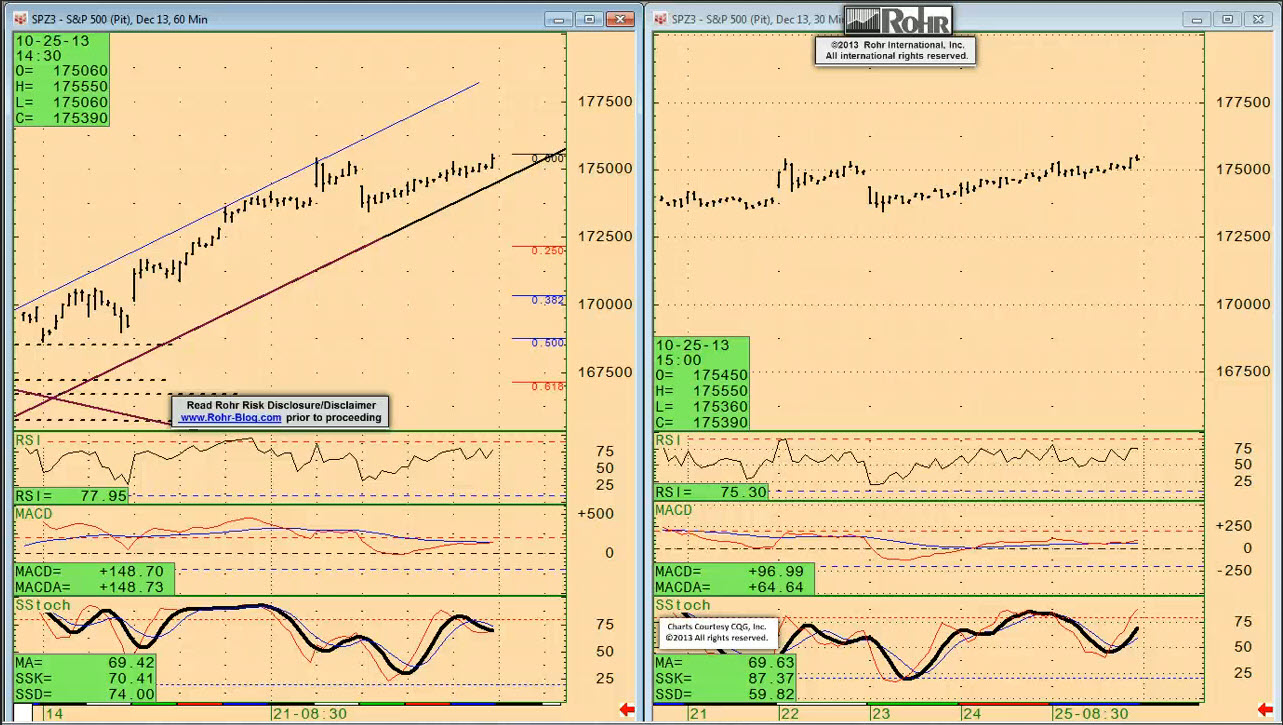Click the Rohr logo at top

tap(898, 21)
